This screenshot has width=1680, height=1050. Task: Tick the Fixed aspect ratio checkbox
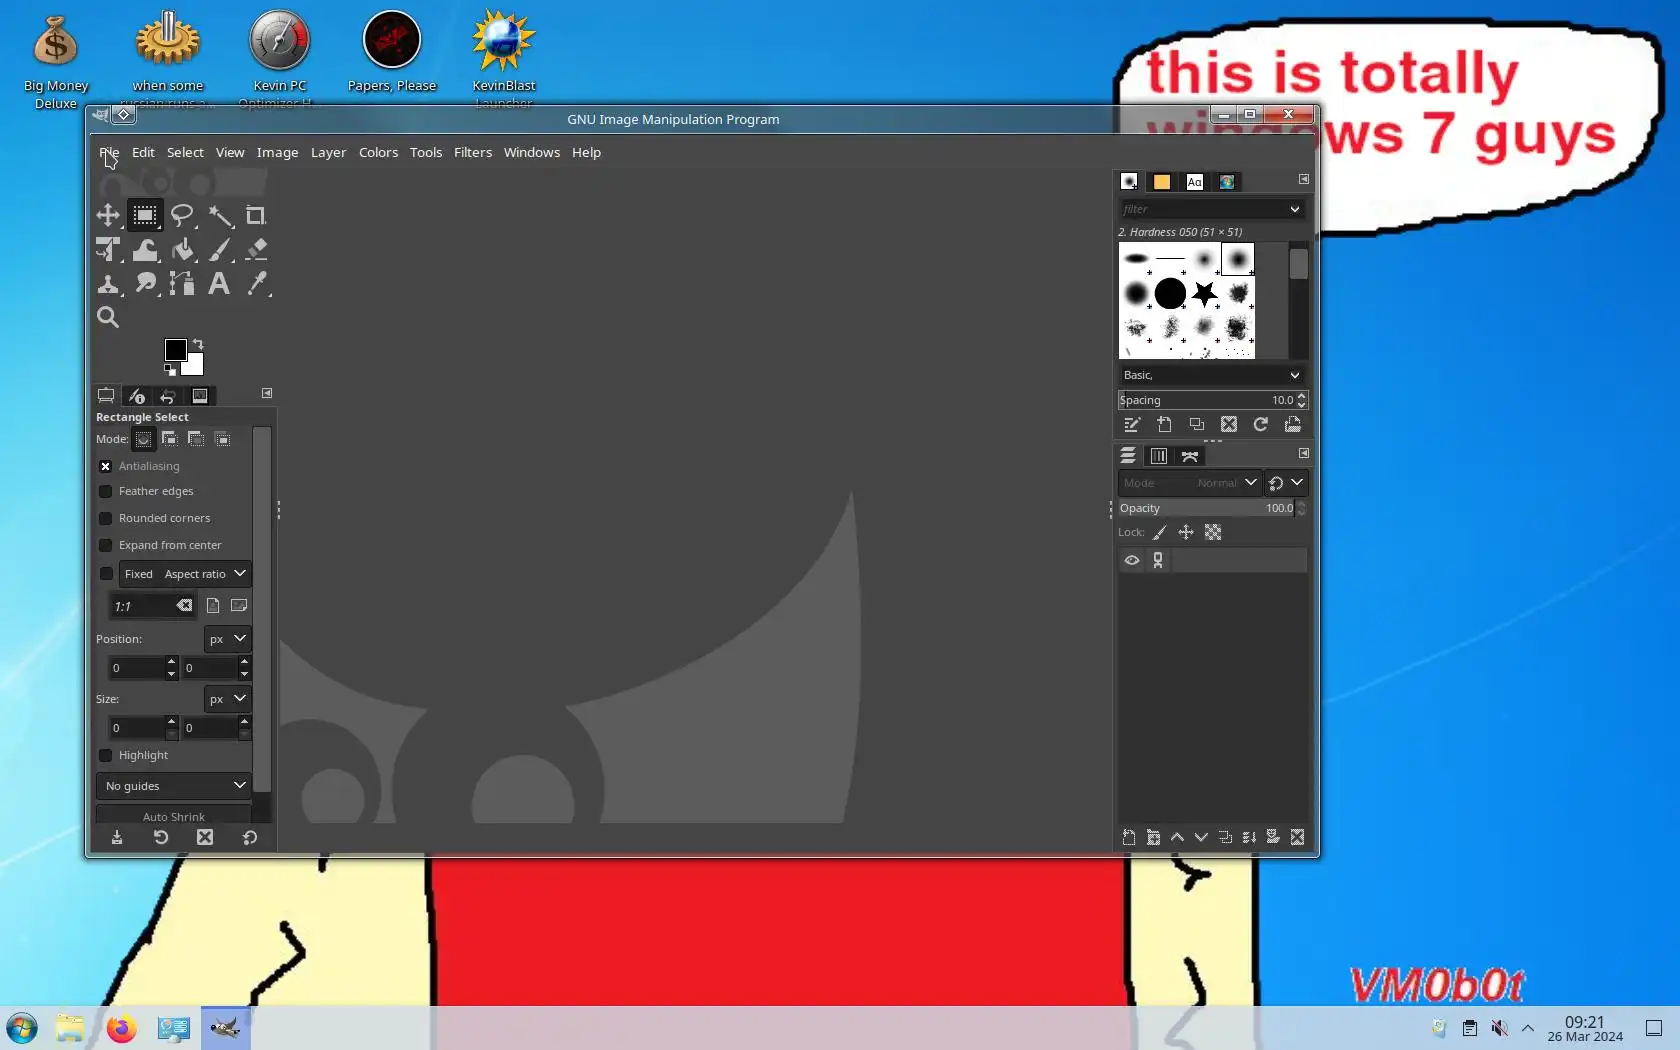(x=106, y=574)
